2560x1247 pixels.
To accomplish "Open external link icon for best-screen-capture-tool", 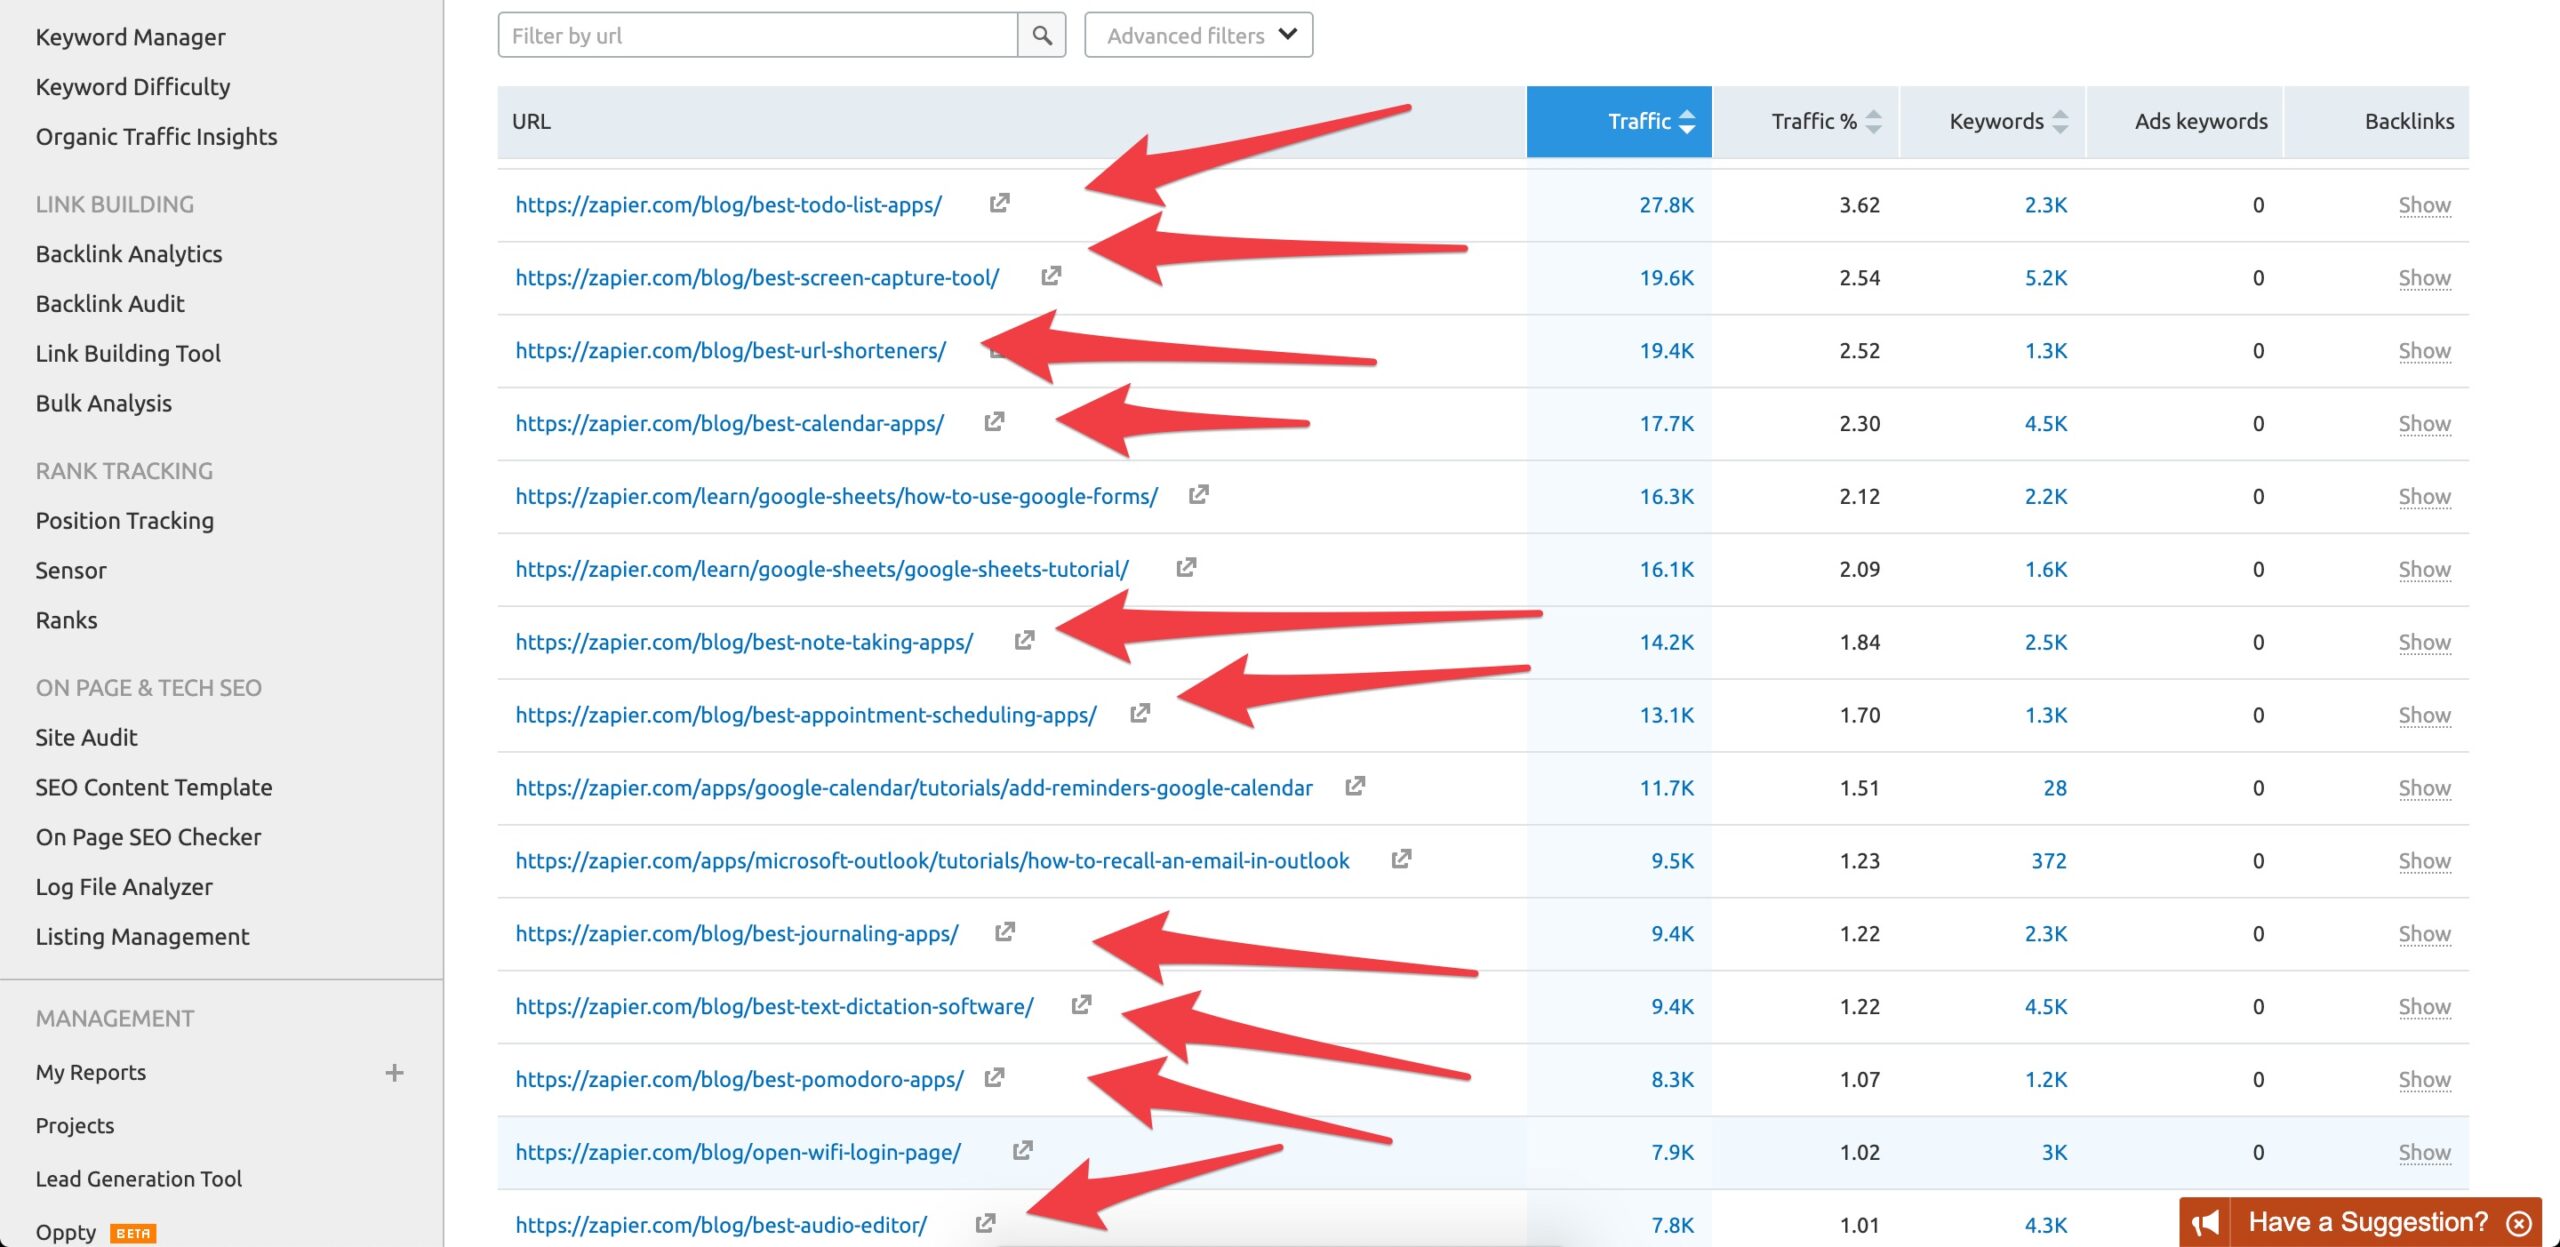I will [x=1050, y=275].
